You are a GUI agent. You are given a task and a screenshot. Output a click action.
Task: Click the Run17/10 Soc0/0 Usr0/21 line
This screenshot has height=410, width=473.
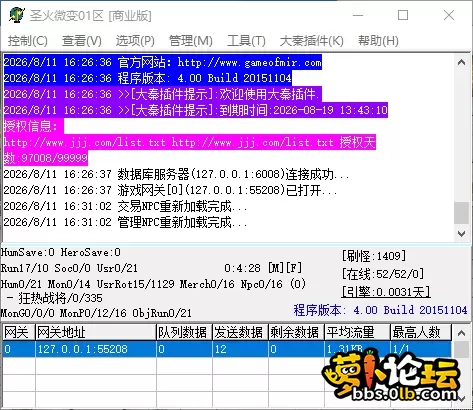(x=69, y=268)
